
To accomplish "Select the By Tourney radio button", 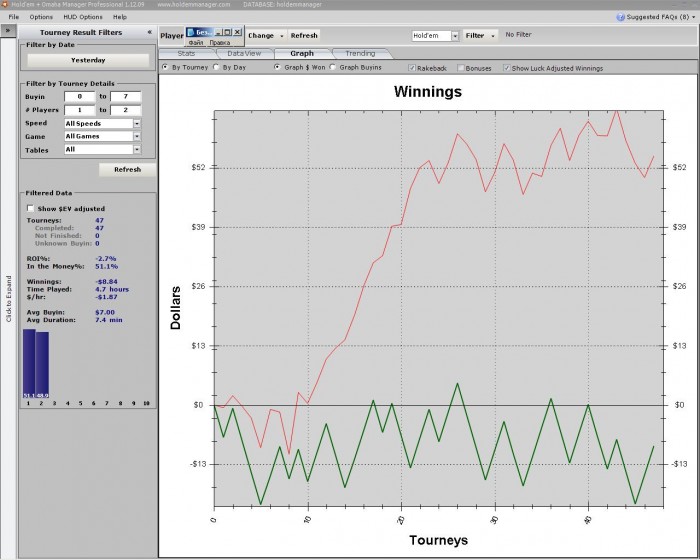I will pos(165,67).
